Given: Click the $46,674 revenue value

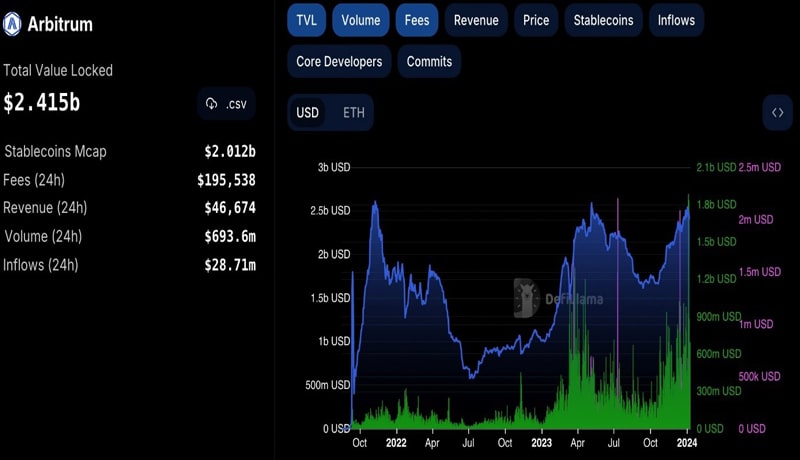Looking at the screenshot, I should (230, 208).
